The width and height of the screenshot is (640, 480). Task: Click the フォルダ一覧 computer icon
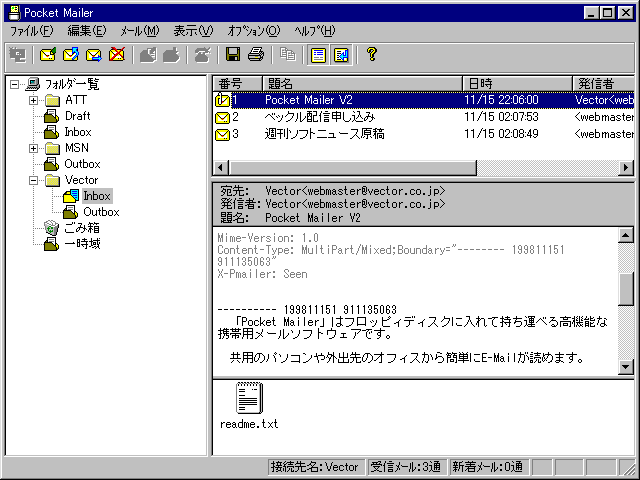tap(33, 84)
